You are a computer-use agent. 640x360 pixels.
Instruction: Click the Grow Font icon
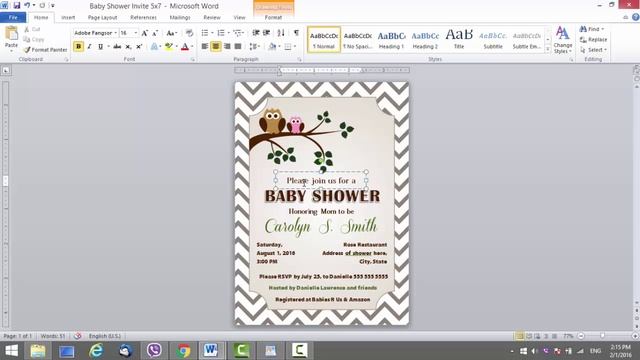(144, 33)
